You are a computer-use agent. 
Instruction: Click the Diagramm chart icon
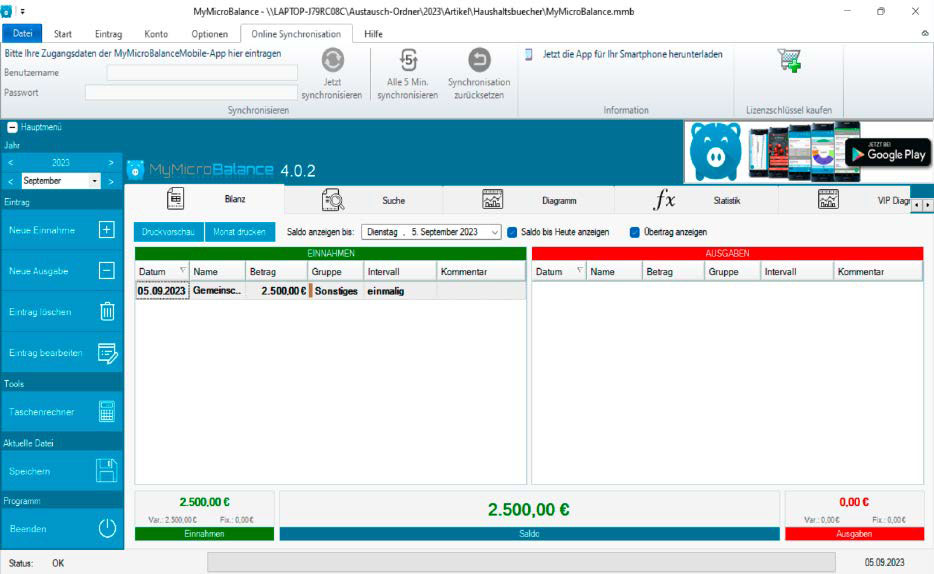tap(493, 199)
